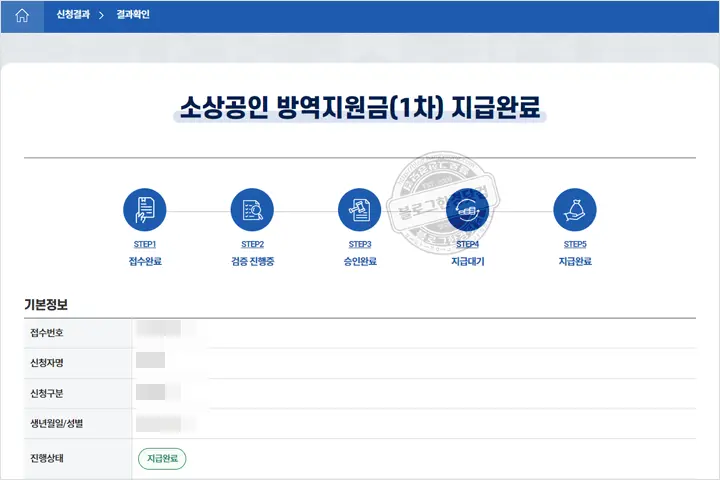Select the STEP4 지급대기 transfer icon
This screenshot has width=720, height=480.
tap(467, 209)
